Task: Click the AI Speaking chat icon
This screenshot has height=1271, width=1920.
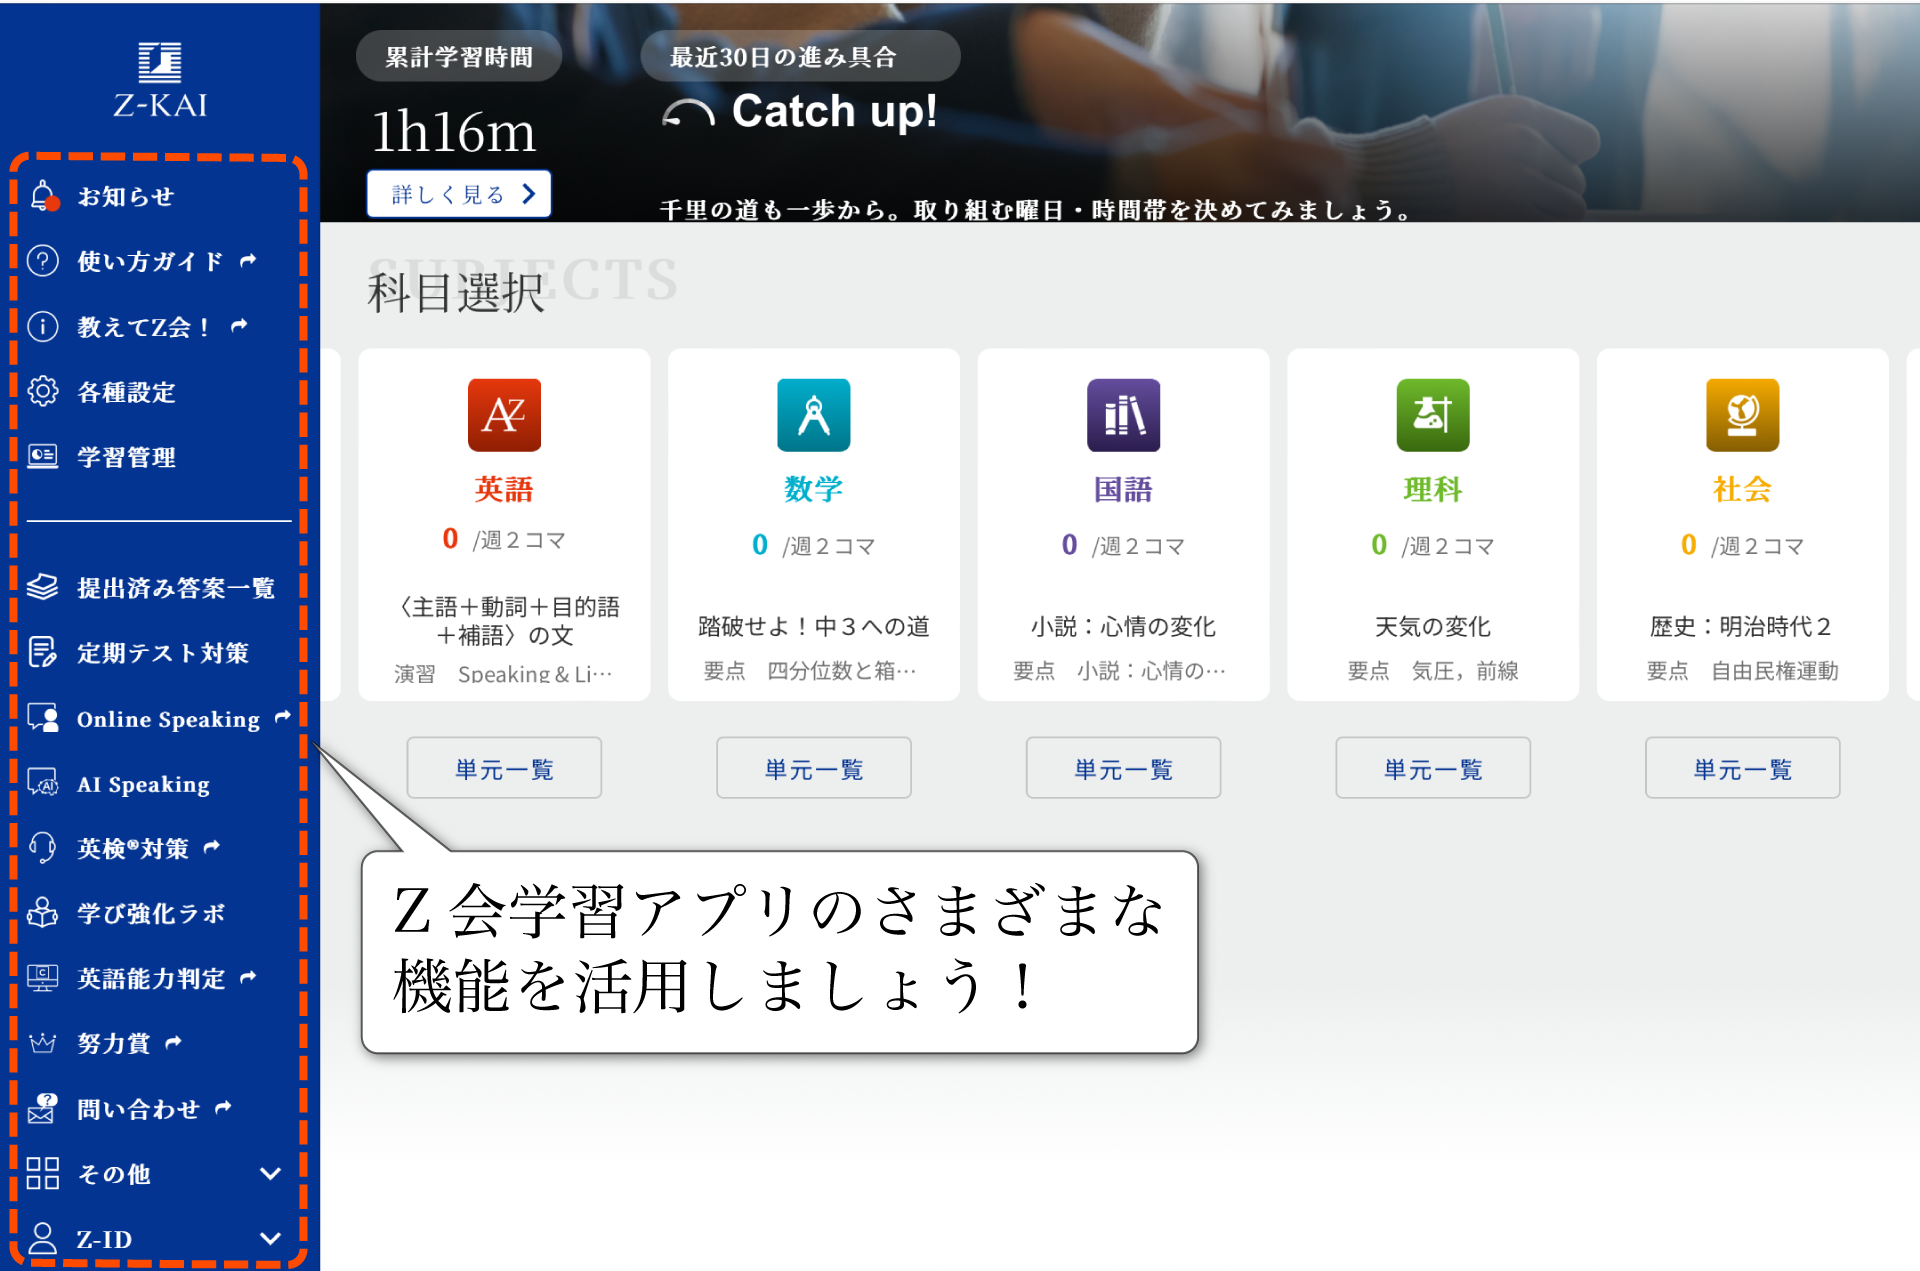Action: (x=43, y=783)
